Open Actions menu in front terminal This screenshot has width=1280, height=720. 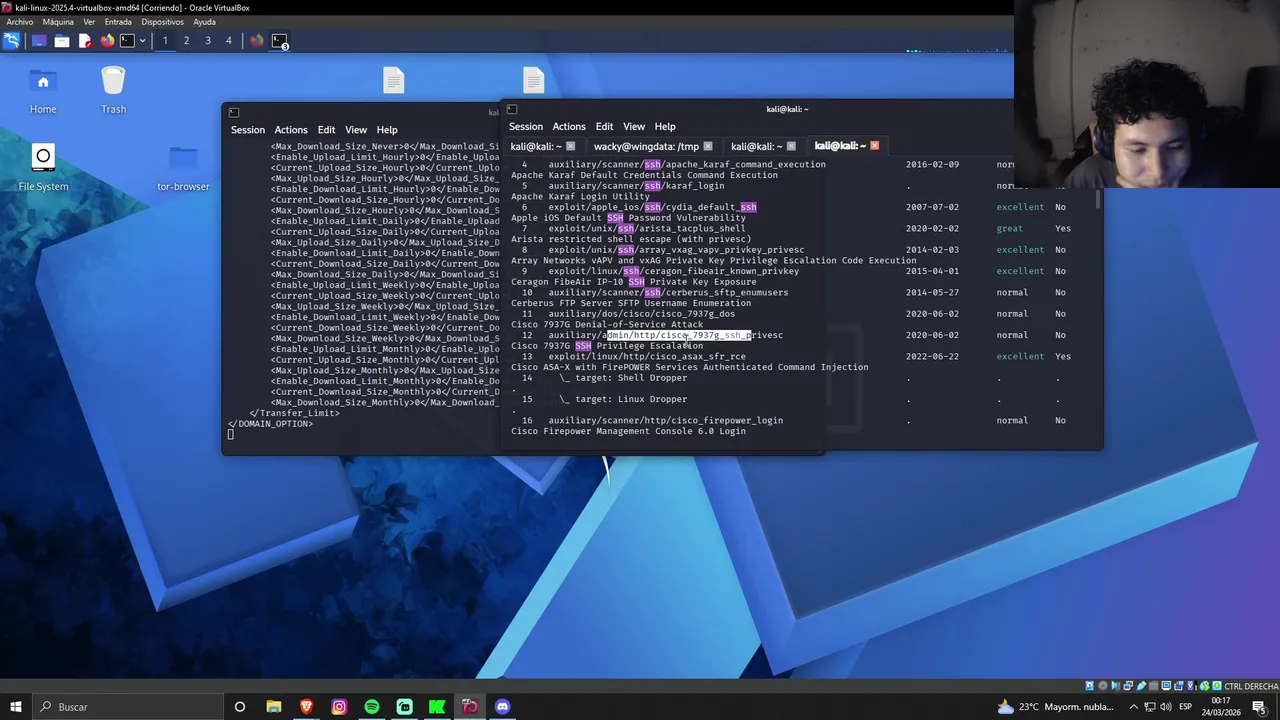[x=569, y=127]
